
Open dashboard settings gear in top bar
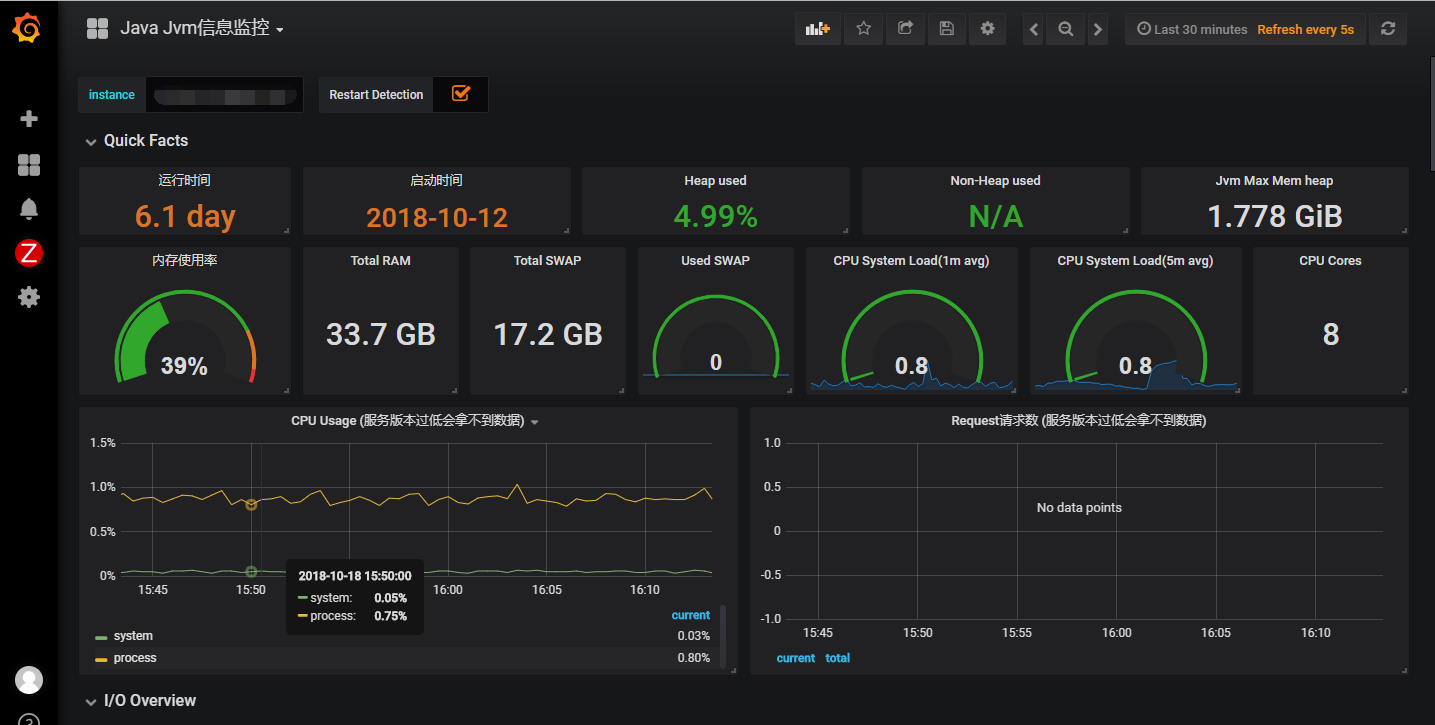[988, 29]
